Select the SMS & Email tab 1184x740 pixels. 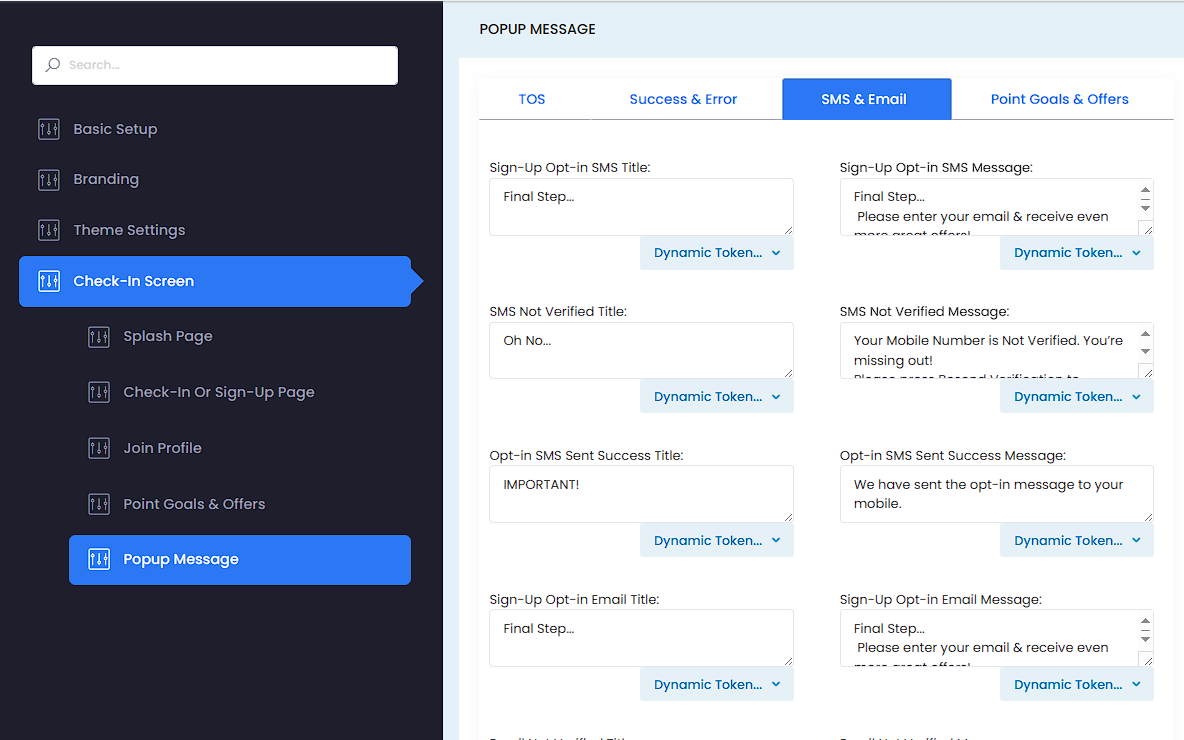[867, 99]
